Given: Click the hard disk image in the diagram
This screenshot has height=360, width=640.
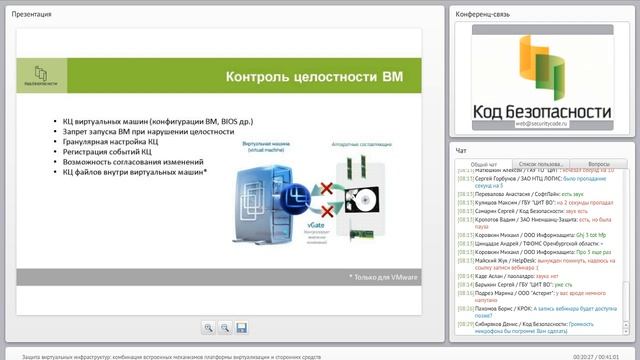Looking at the screenshot, I should pyautogui.click(x=362, y=200).
